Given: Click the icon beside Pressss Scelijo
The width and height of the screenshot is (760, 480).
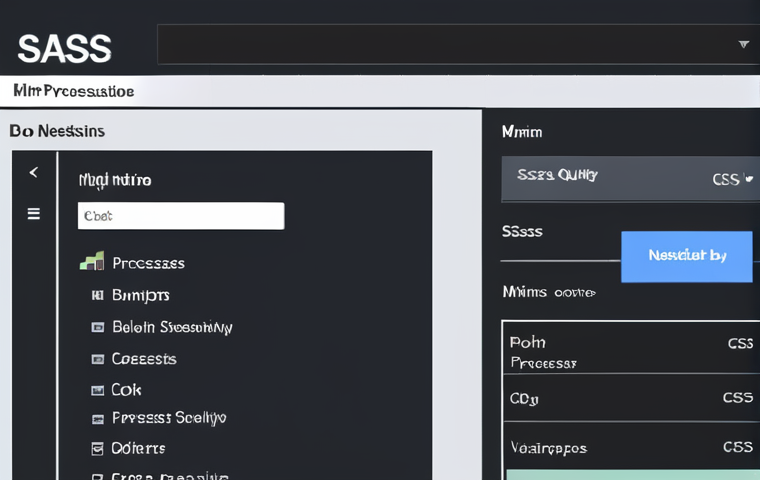Looking at the screenshot, I should tap(97, 419).
